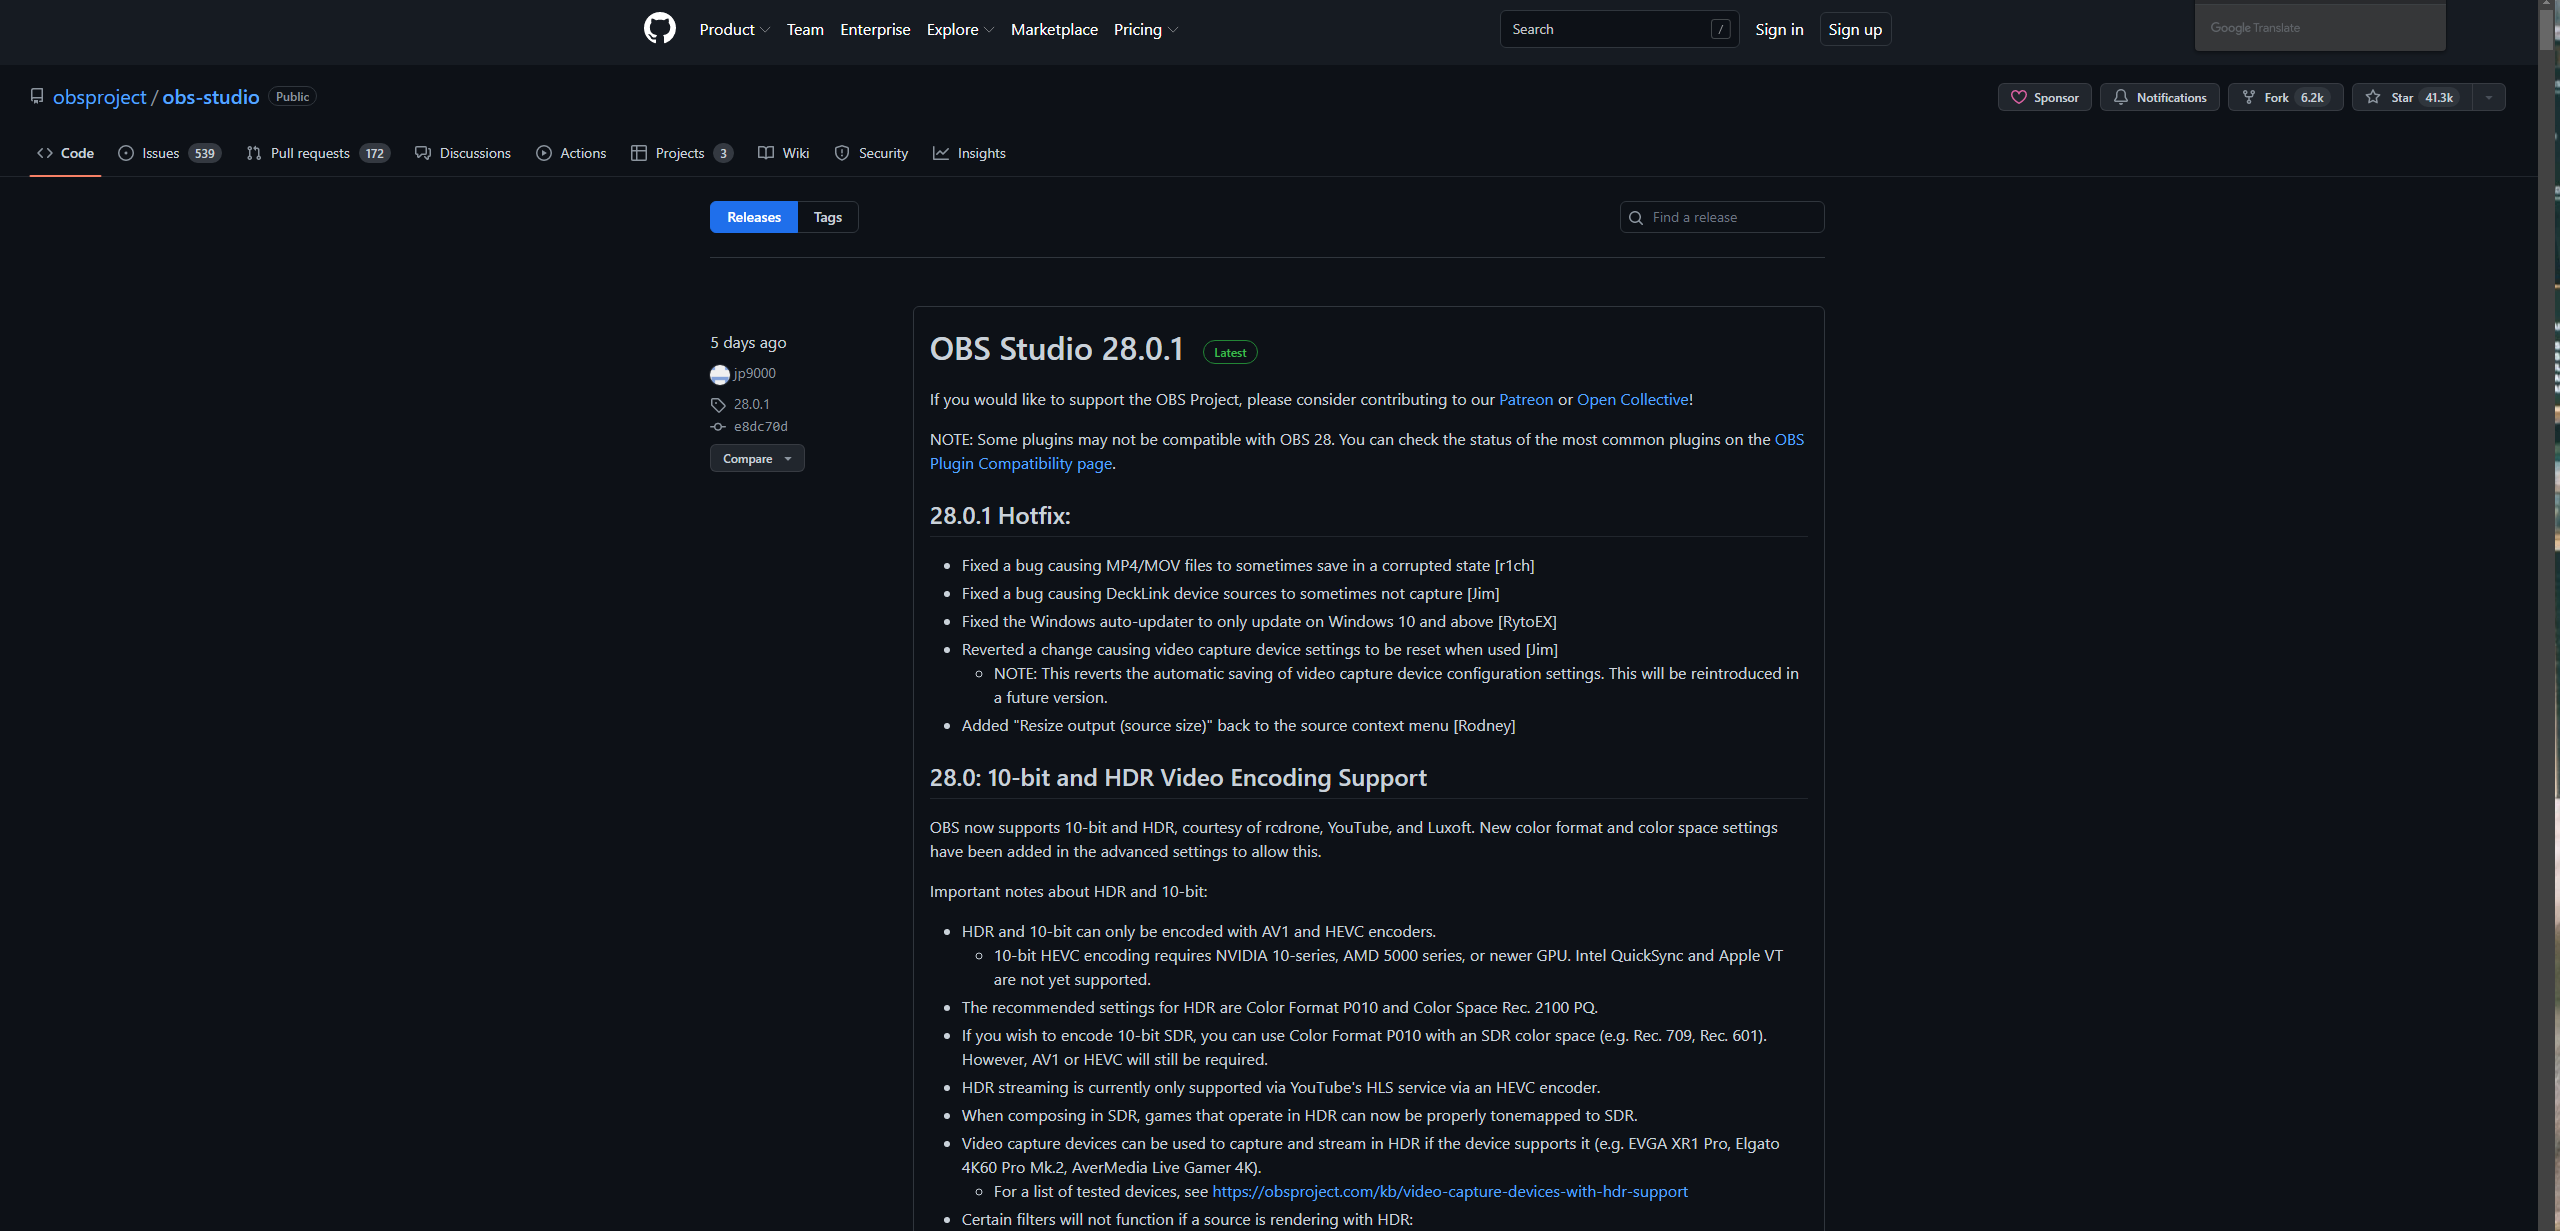Switch to the Tags tab
2560x1231 pixels.
(827, 217)
